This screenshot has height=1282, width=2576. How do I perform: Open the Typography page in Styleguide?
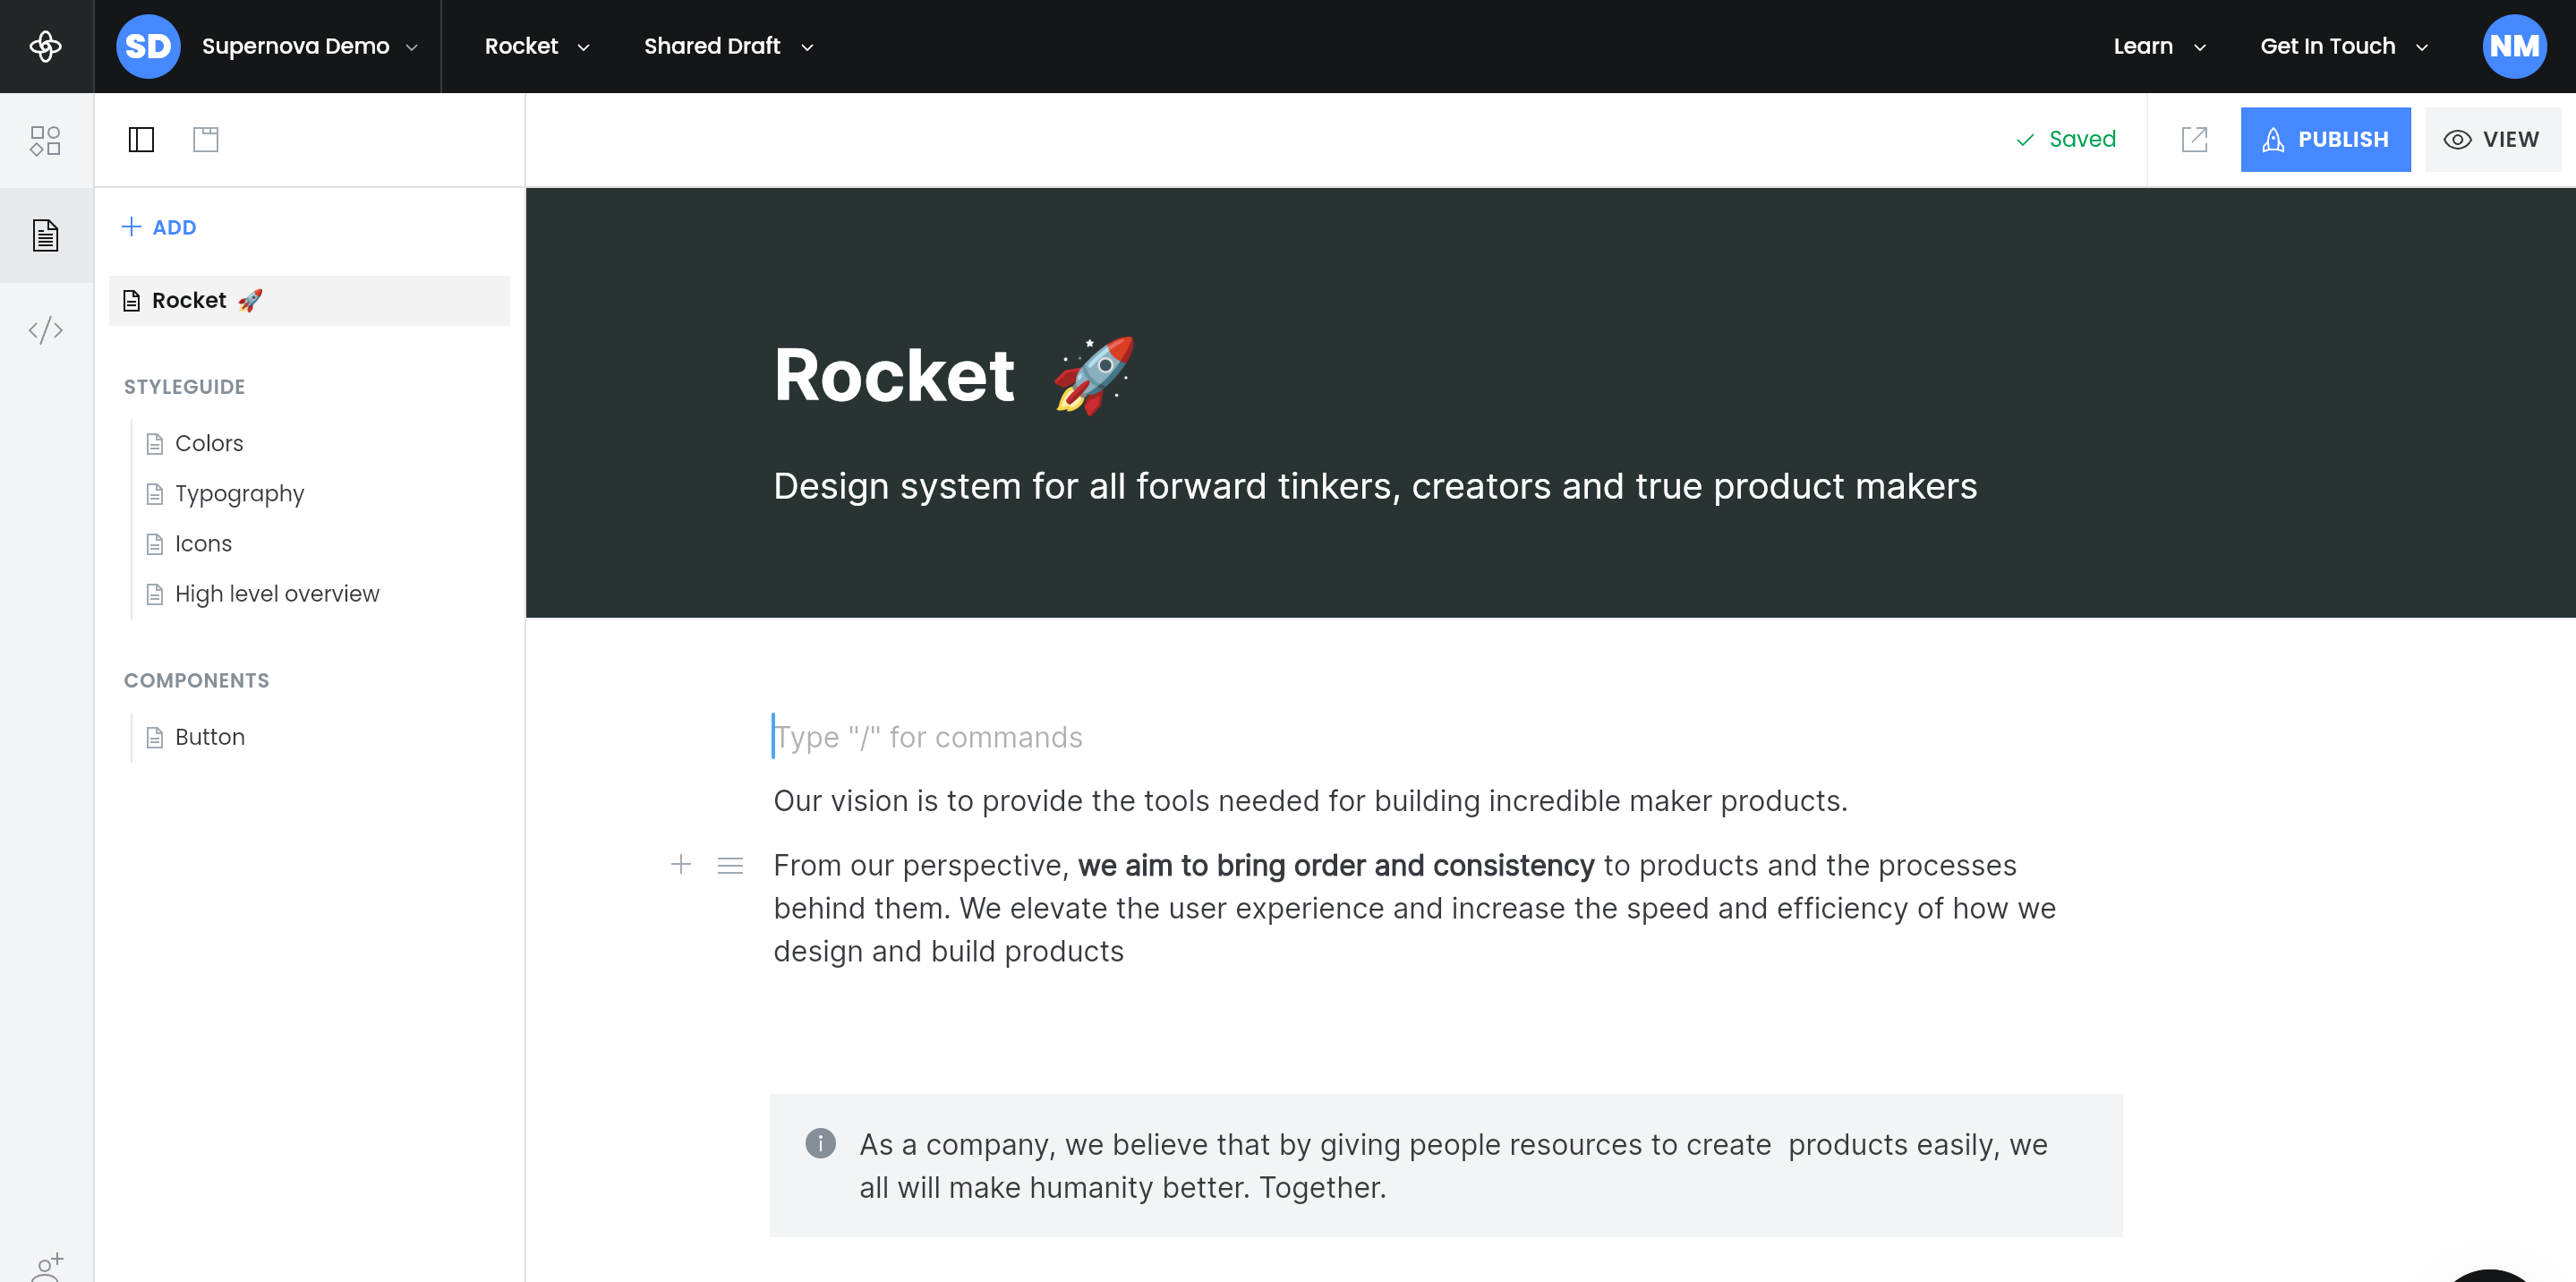[x=239, y=494]
